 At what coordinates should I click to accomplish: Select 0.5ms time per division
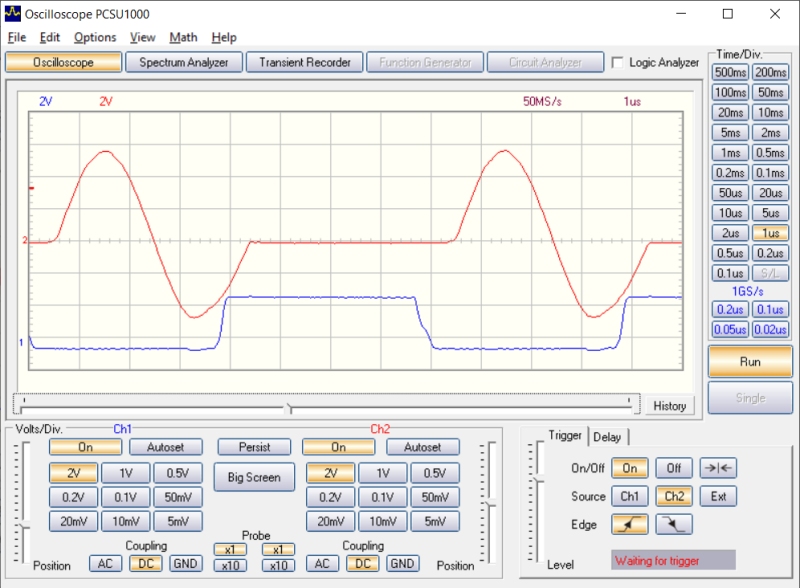point(769,153)
